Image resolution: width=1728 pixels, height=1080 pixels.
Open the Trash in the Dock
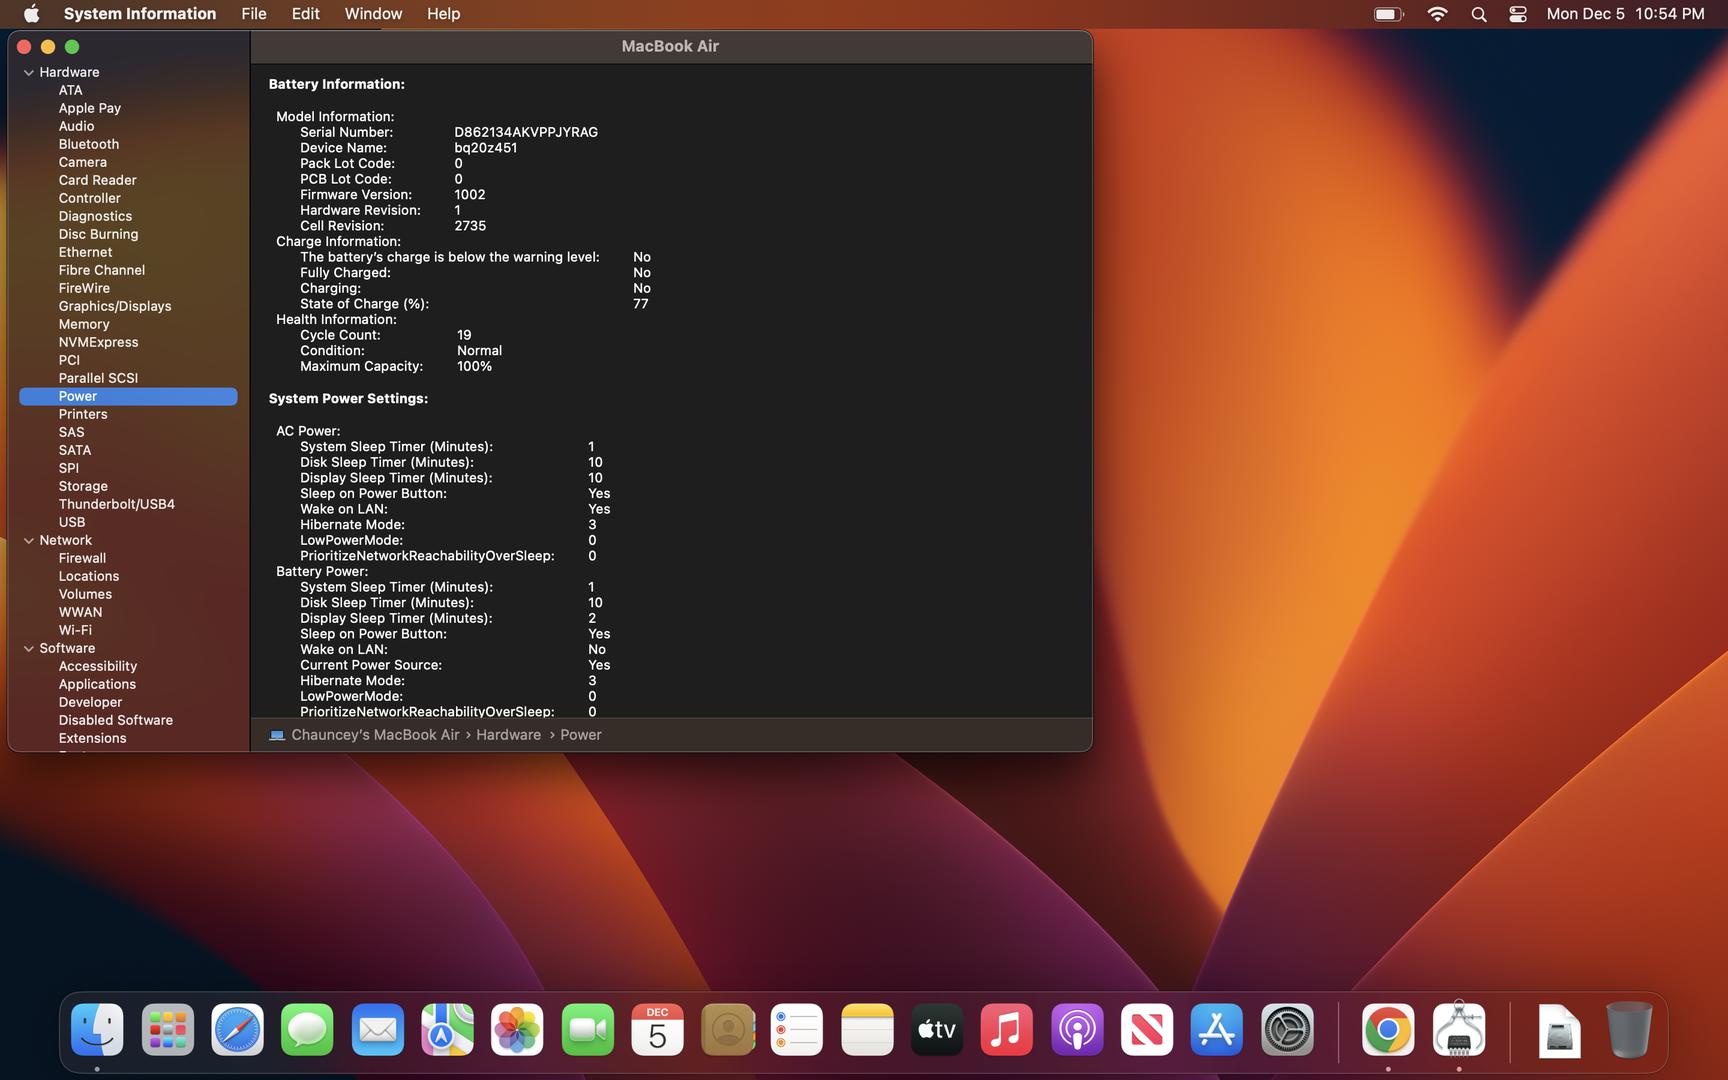click(x=1629, y=1030)
